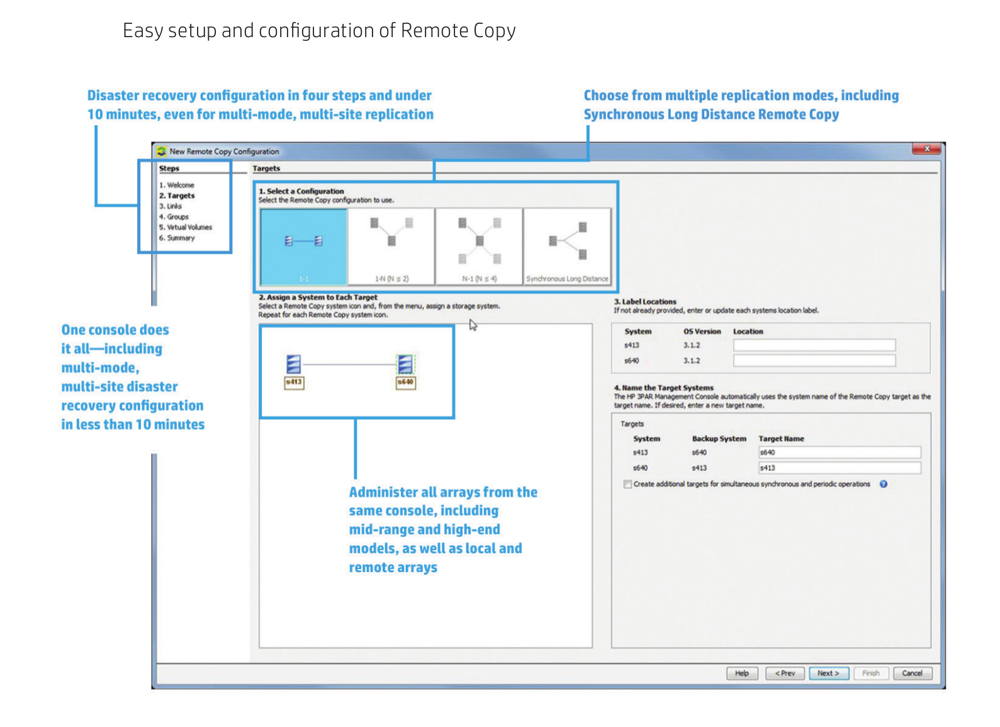
Task: Open the Summary step
Action: 179,238
